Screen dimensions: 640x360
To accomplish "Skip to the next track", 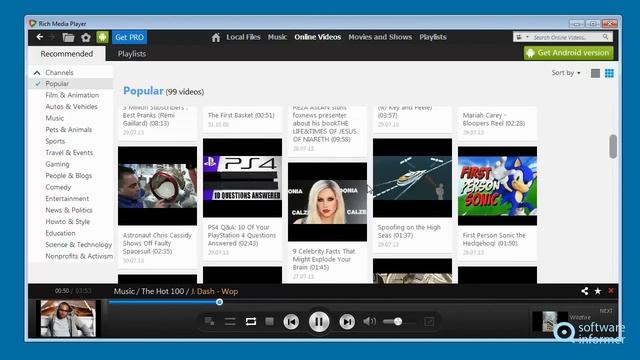I will pyautogui.click(x=347, y=322).
